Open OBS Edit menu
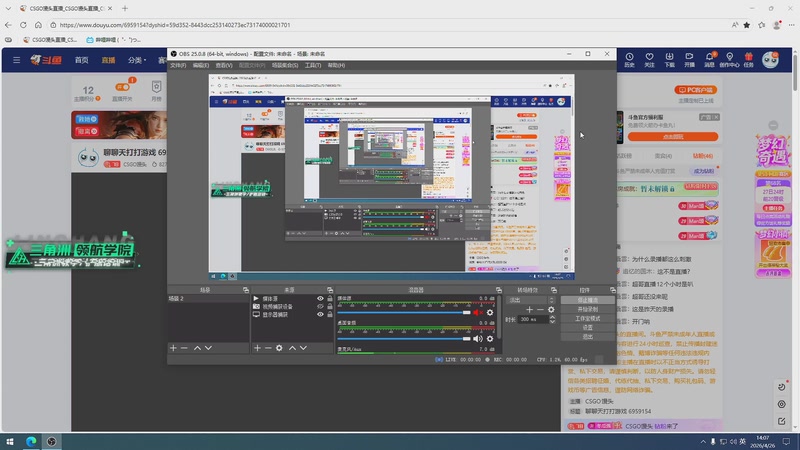Viewport: 800px width, 450px height. click(201, 65)
